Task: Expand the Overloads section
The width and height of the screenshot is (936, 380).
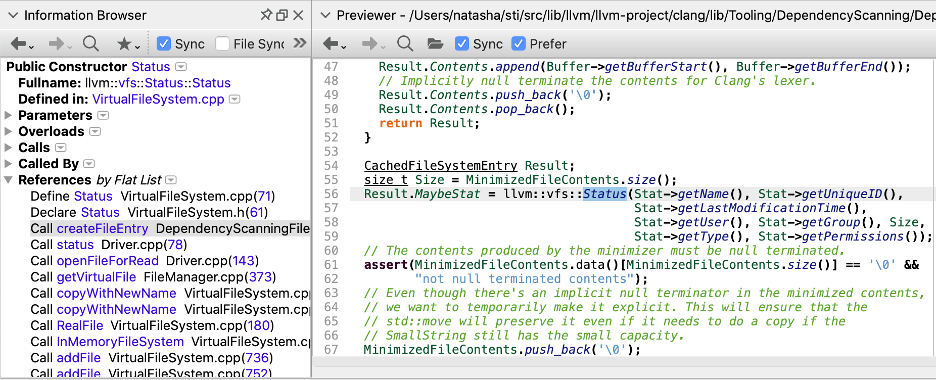Action: [x=8, y=131]
